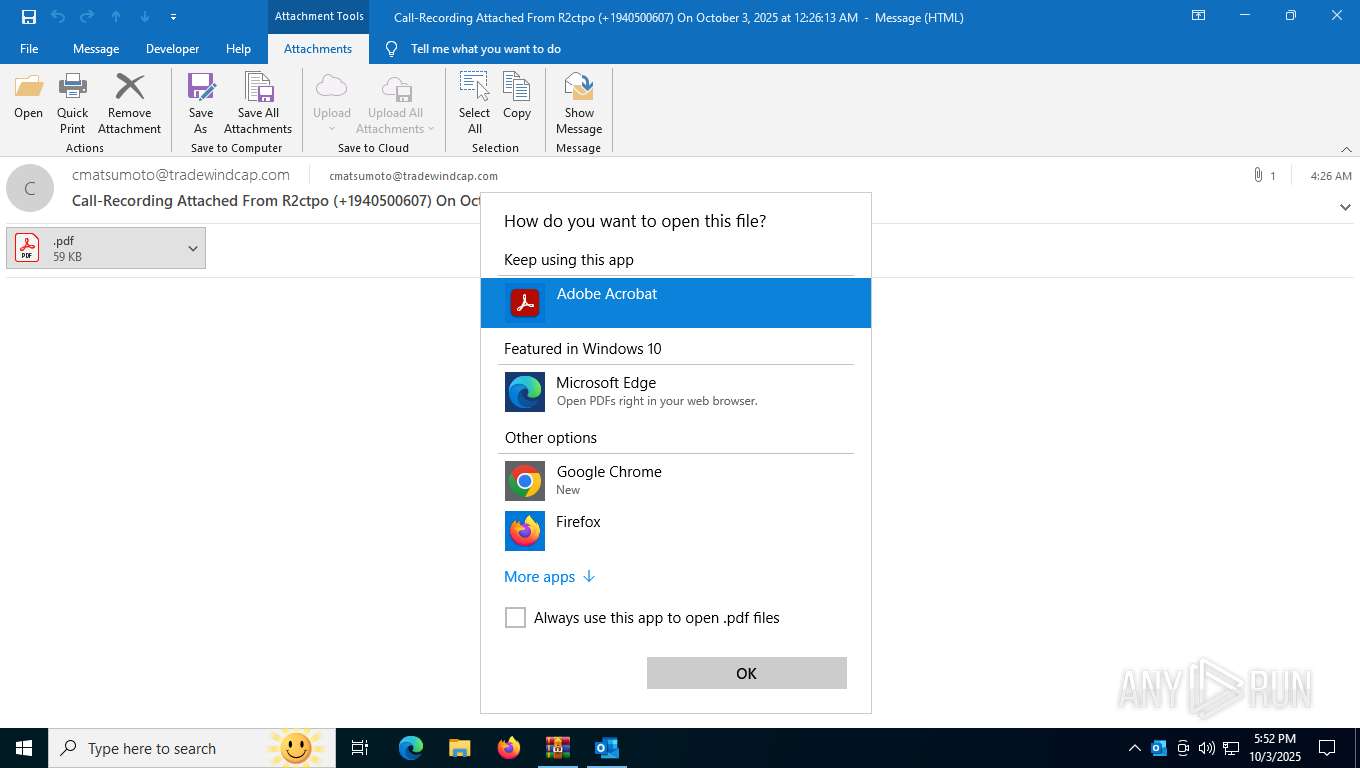Open the Outlook icon in the taskbar
The width and height of the screenshot is (1360, 768).
point(607,748)
